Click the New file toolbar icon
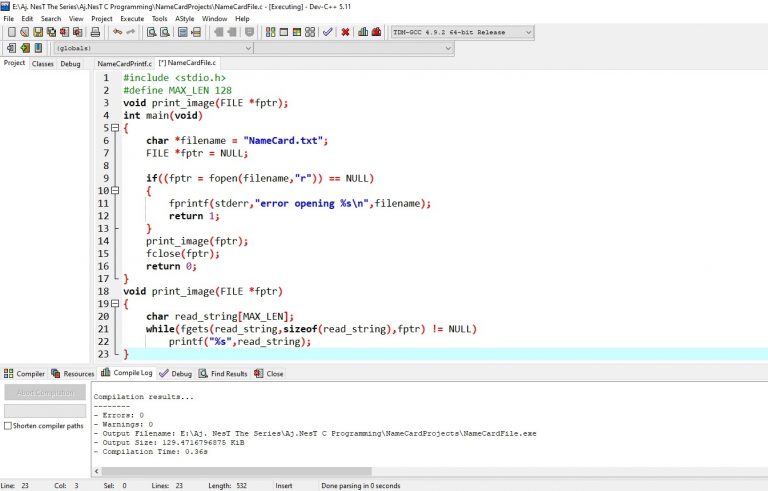The image size is (768, 491). click(x=11, y=32)
